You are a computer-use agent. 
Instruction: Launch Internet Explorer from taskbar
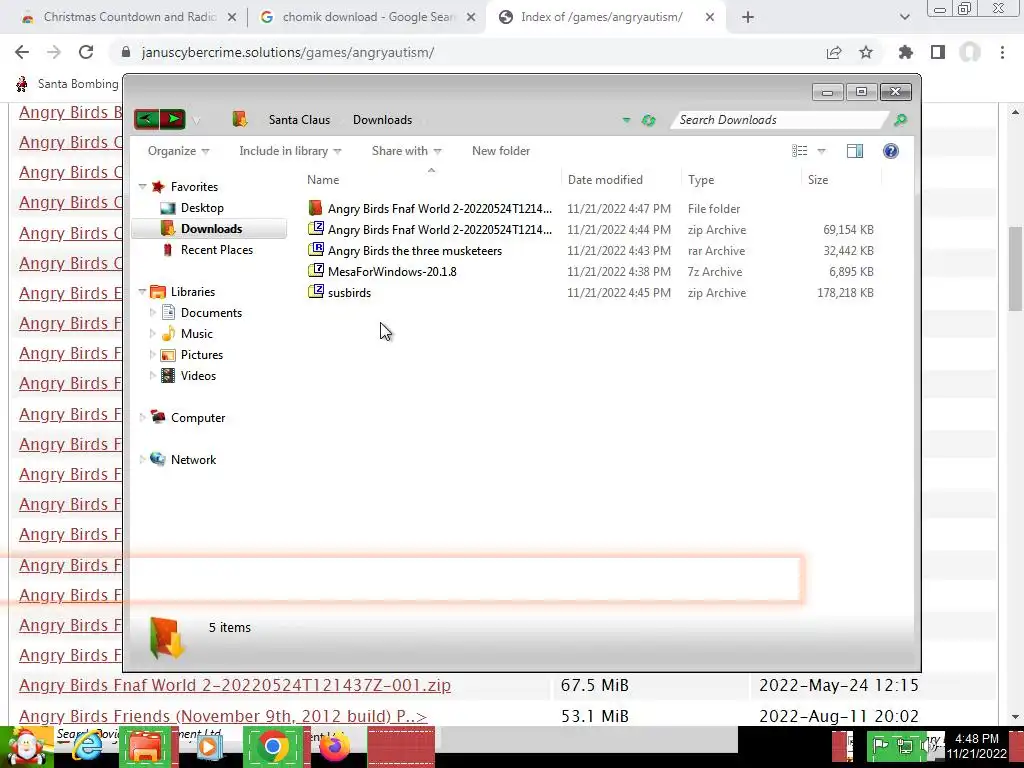point(87,746)
